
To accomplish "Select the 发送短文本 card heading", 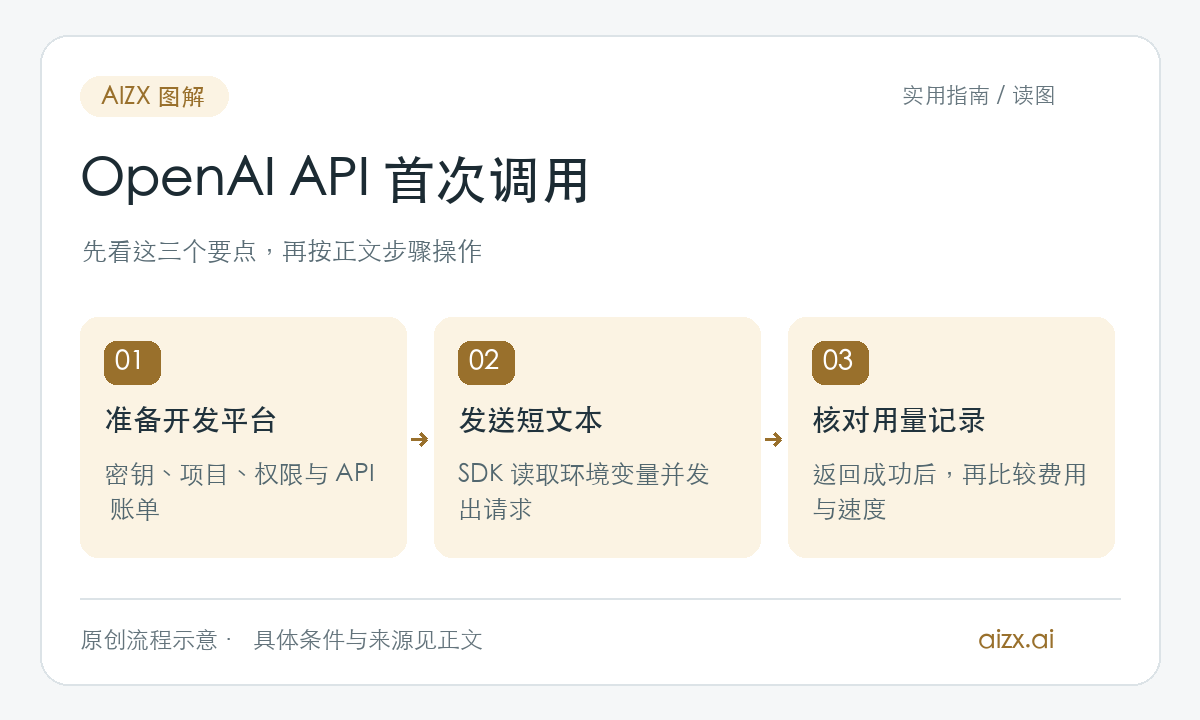I will 530,420.
